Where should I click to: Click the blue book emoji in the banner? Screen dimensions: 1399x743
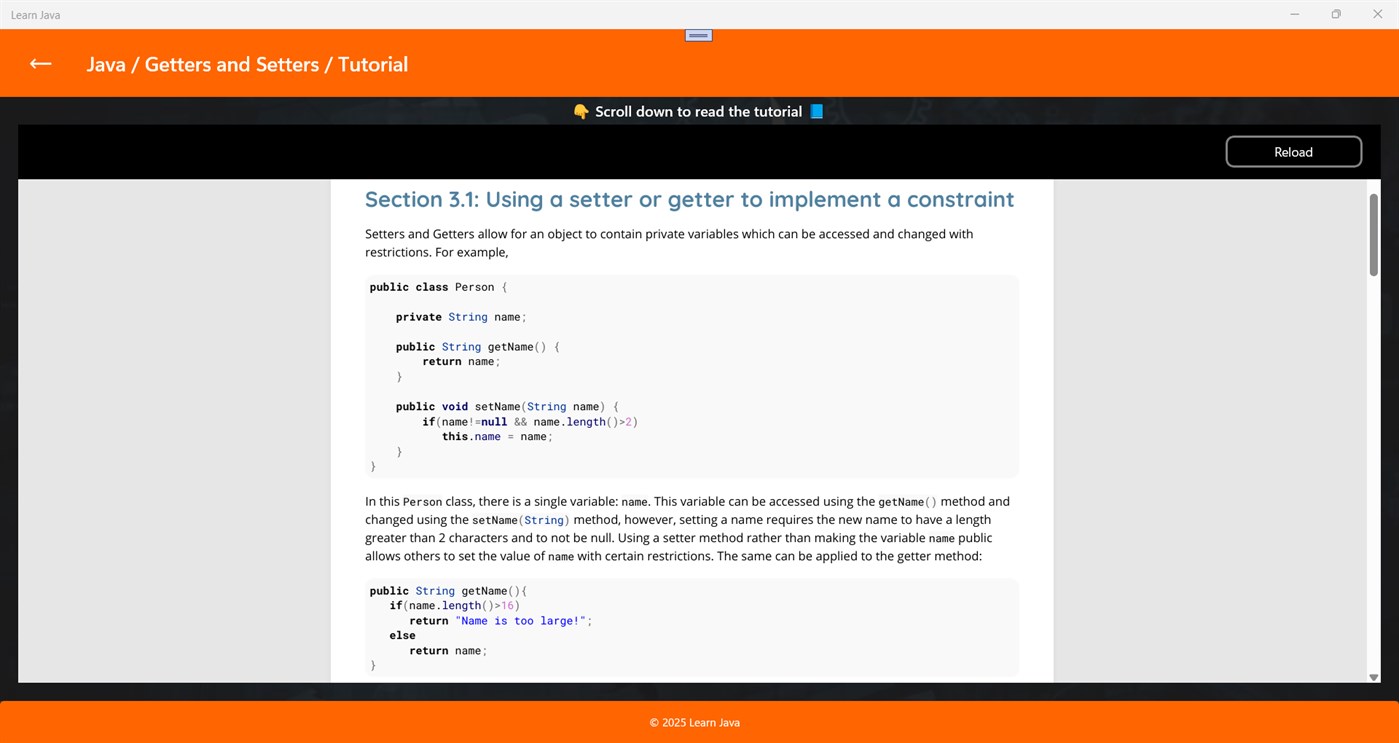coord(816,111)
